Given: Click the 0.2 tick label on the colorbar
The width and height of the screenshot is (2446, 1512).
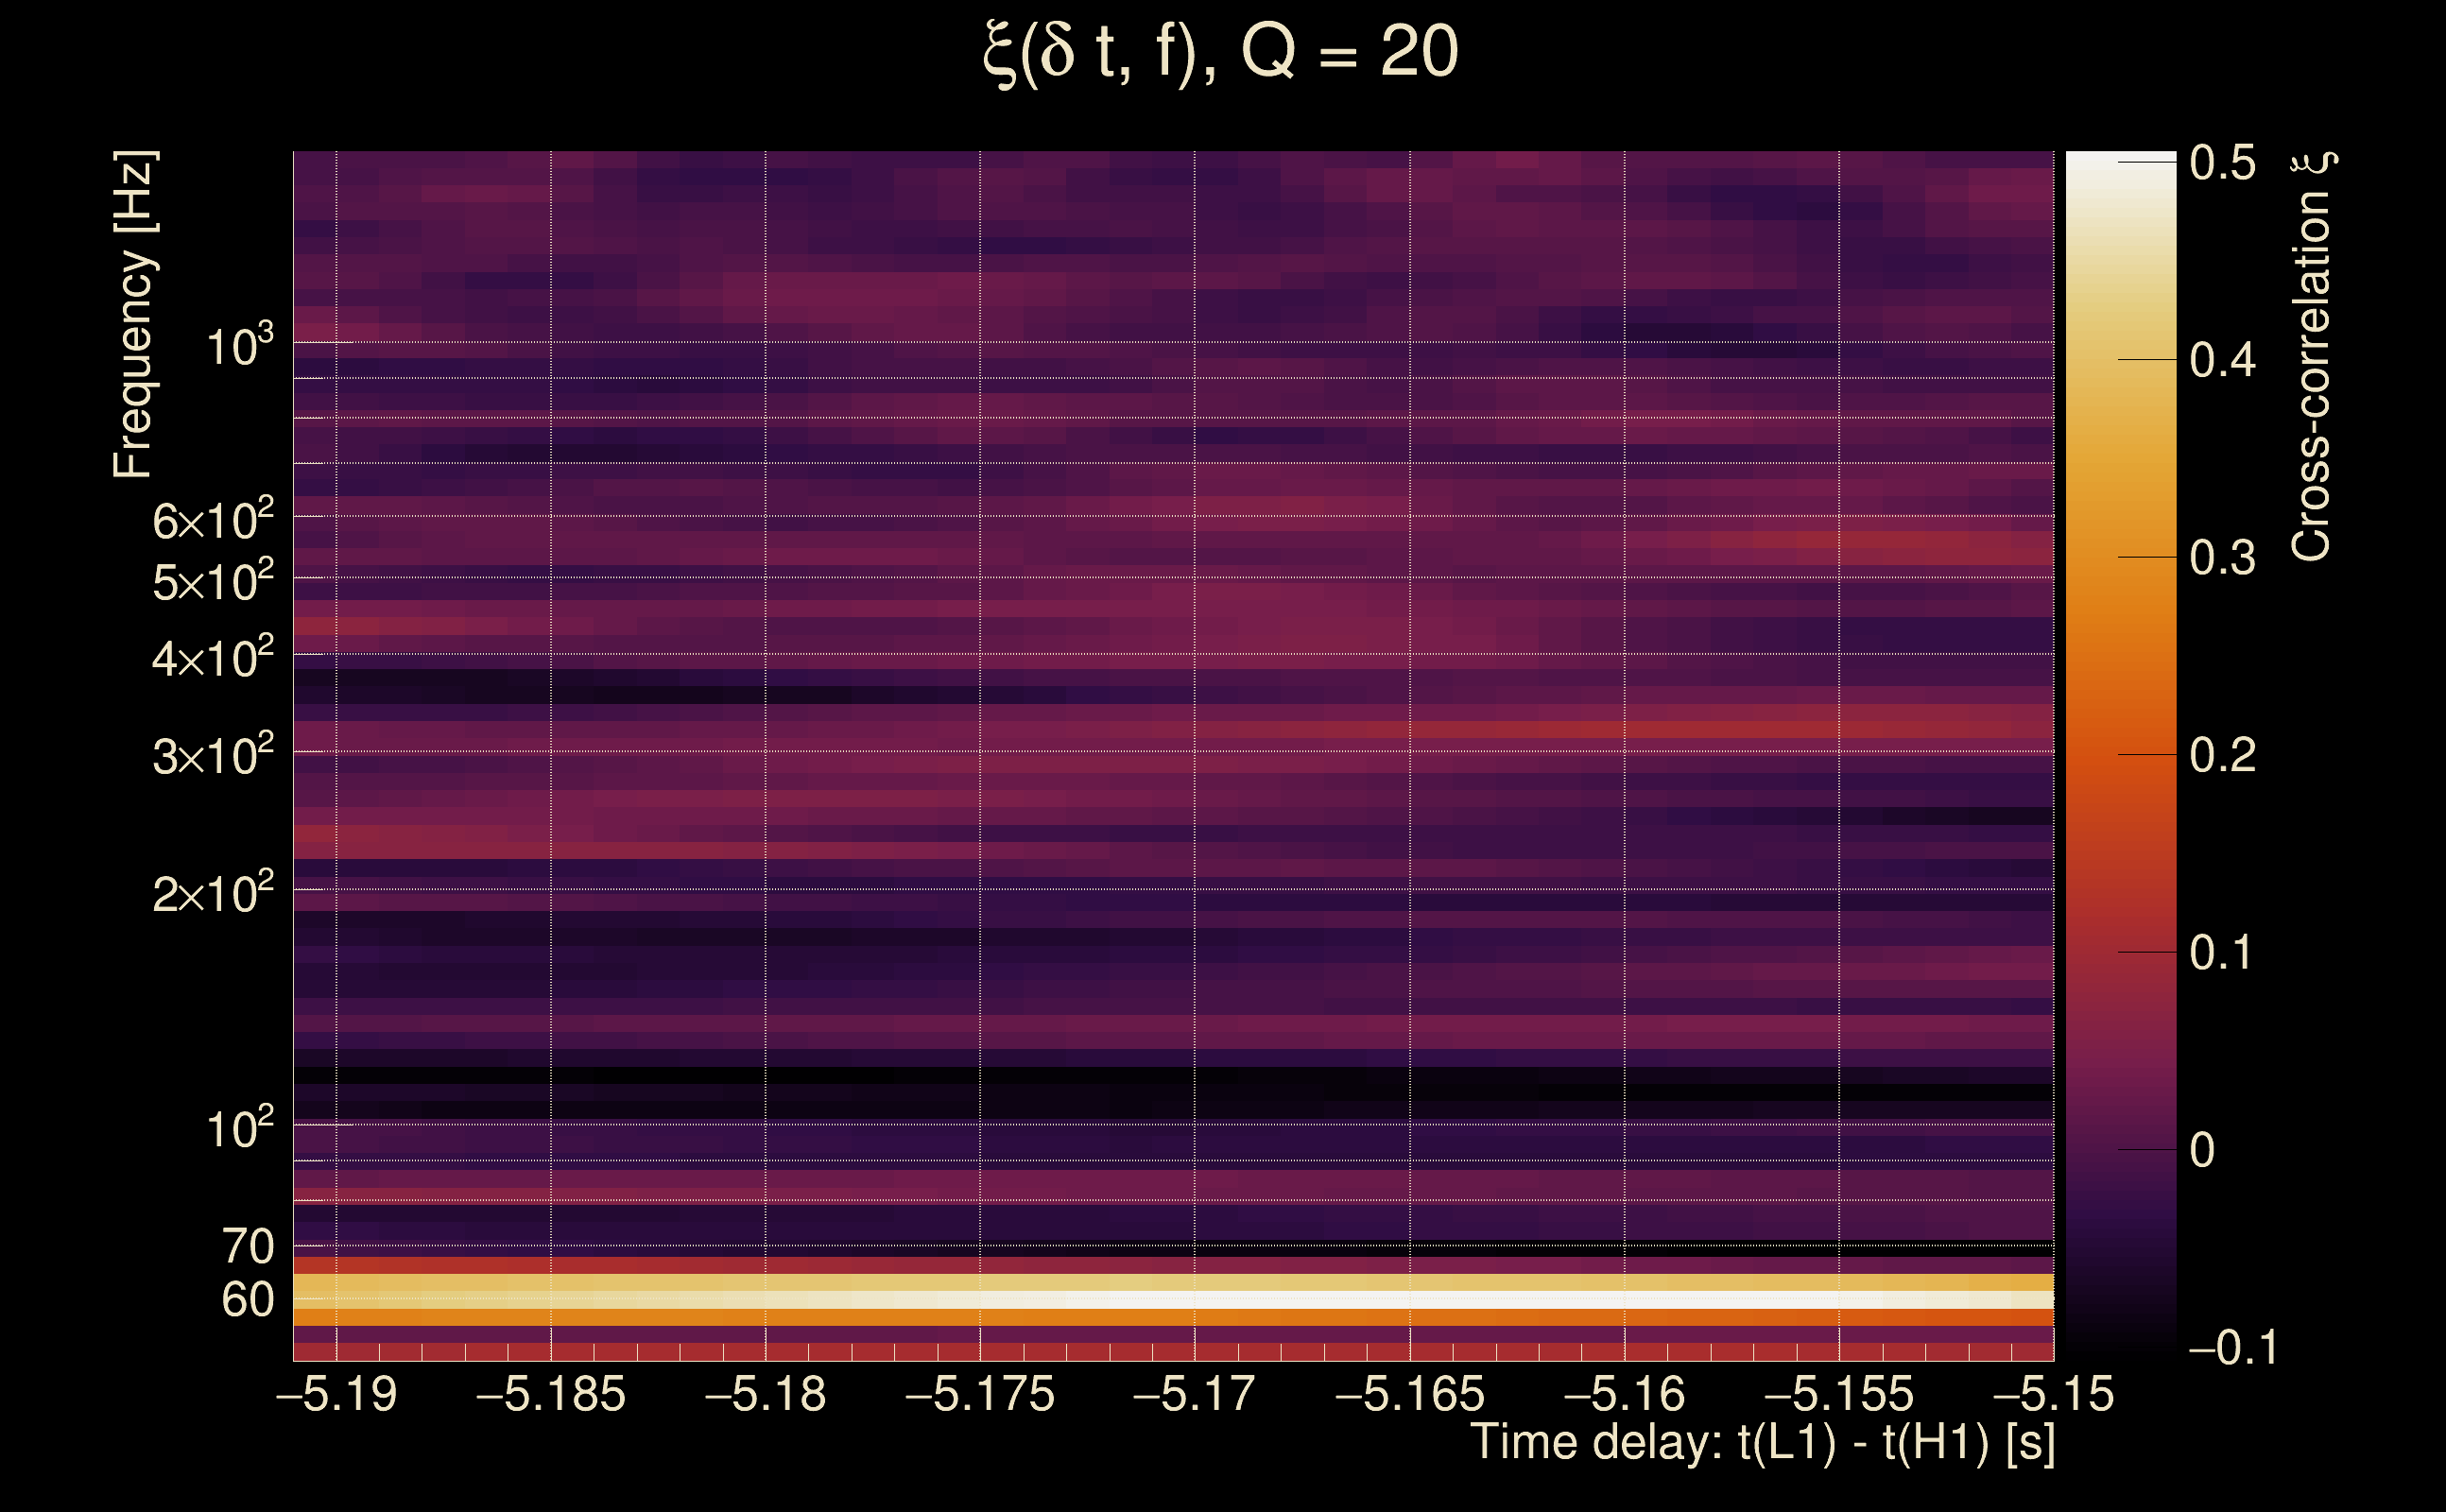Looking at the screenshot, I should [x=2222, y=755].
